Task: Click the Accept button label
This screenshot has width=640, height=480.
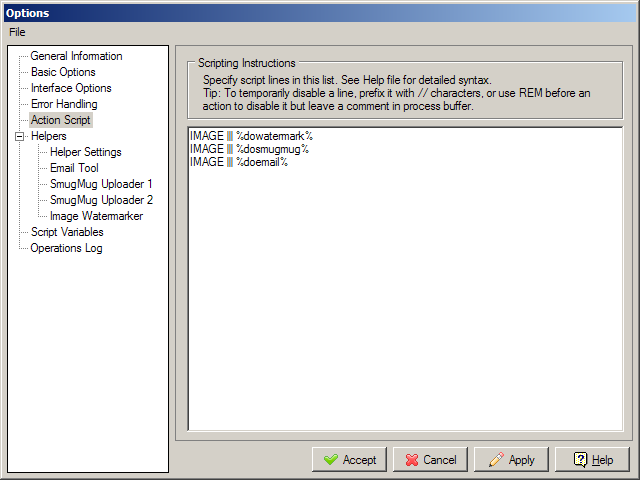Action: tap(359, 460)
